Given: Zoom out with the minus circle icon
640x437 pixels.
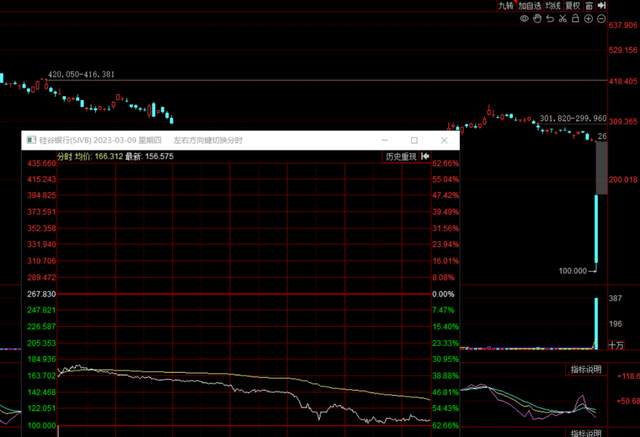Looking at the screenshot, I should (601, 18).
